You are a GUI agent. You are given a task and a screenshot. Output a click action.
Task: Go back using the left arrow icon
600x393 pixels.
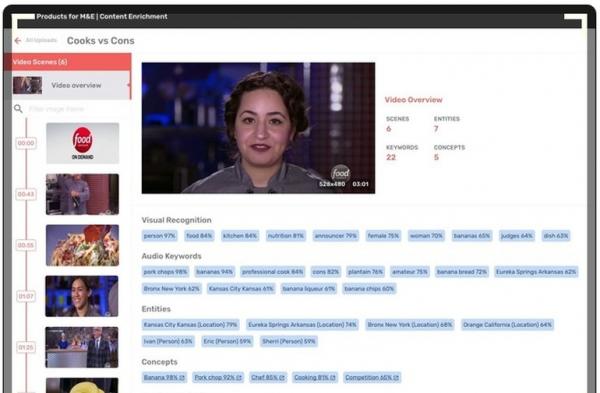click(x=18, y=41)
